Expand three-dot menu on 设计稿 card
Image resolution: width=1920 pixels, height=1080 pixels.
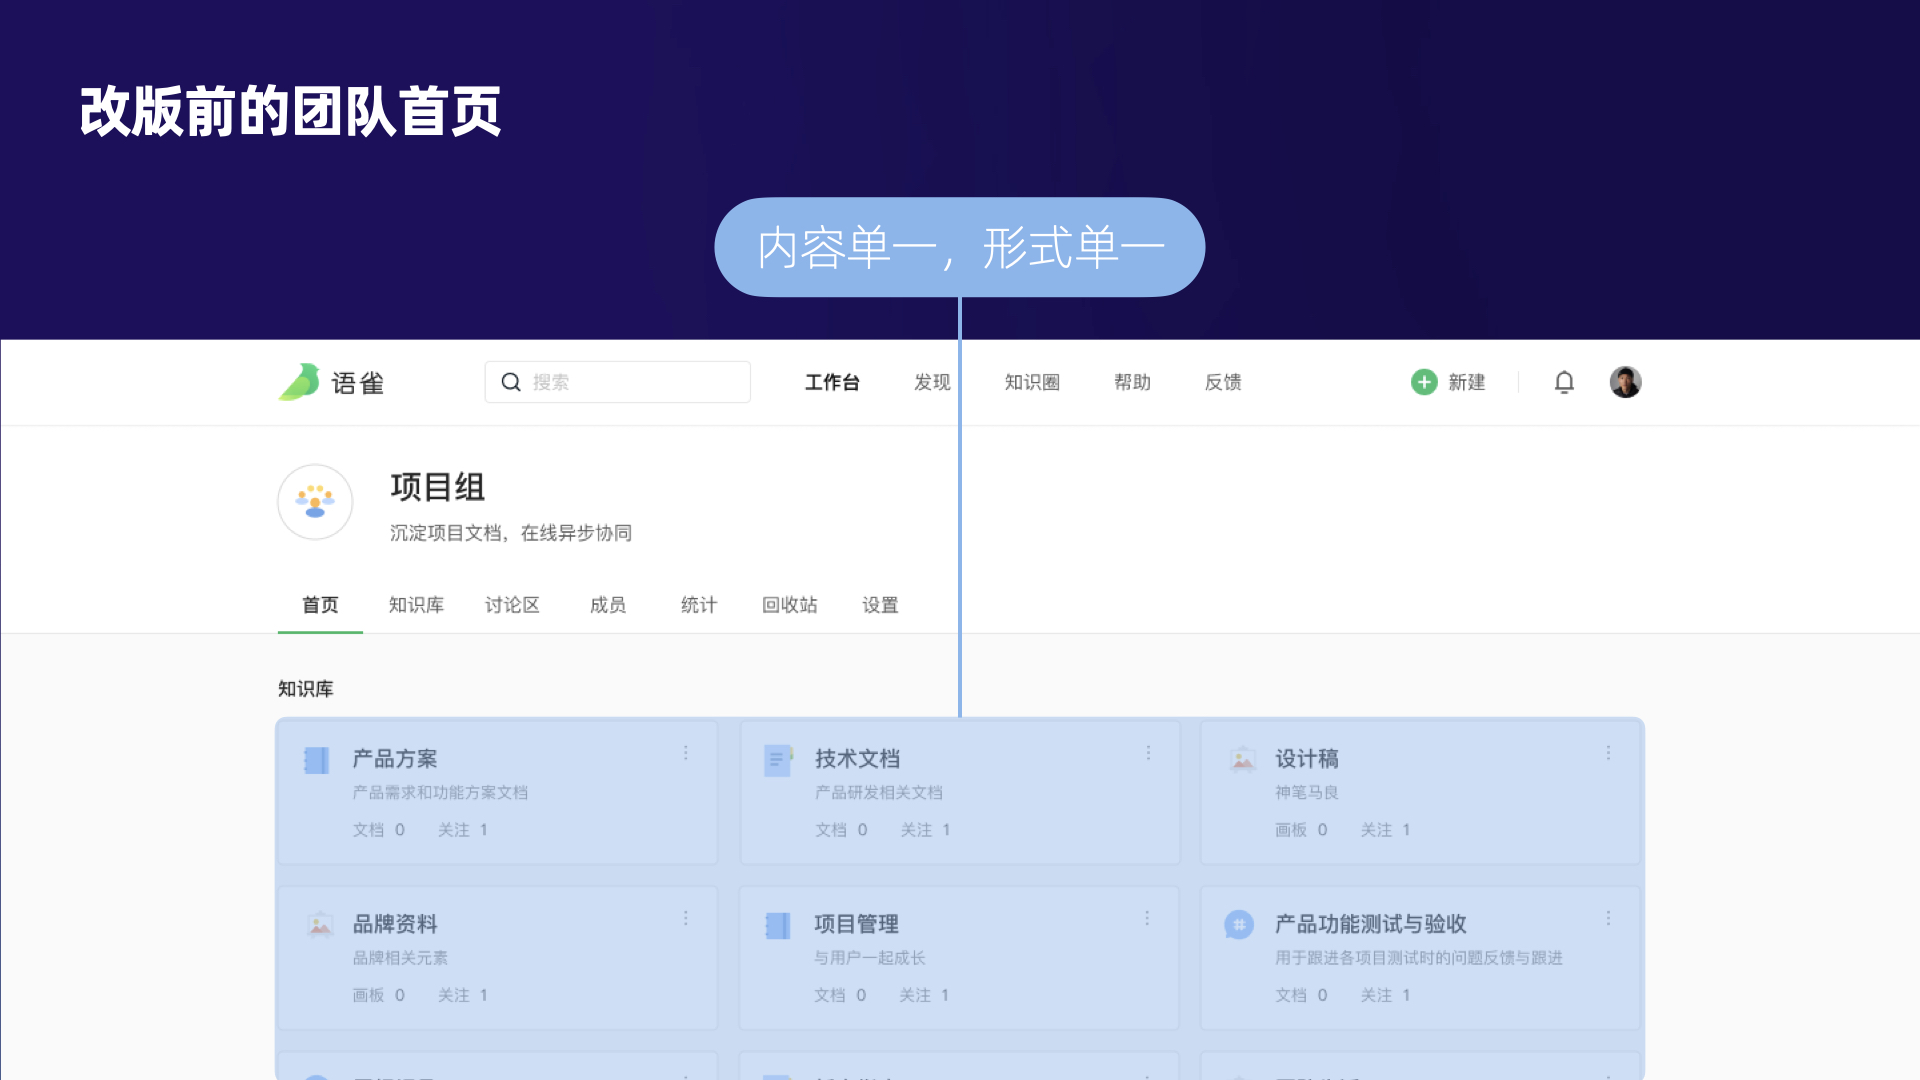click(1608, 752)
